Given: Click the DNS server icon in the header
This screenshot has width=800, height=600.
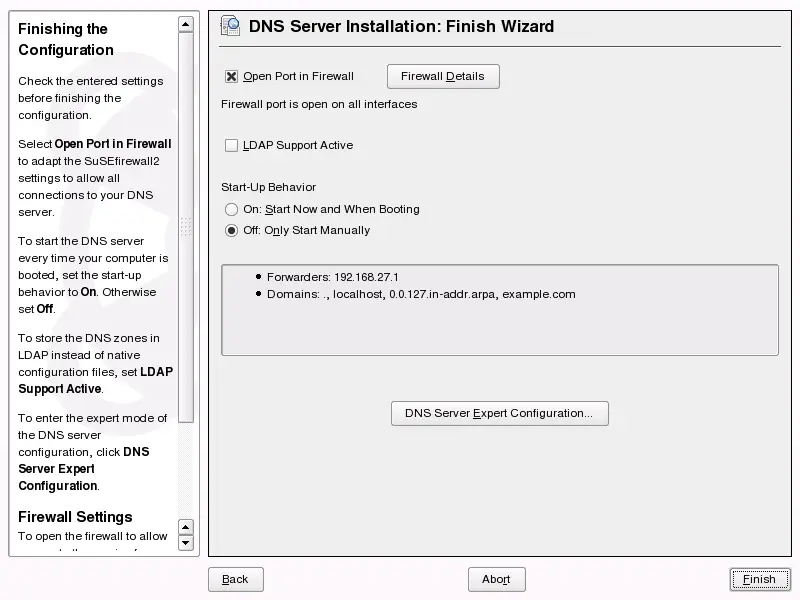Looking at the screenshot, I should coord(230,26).
